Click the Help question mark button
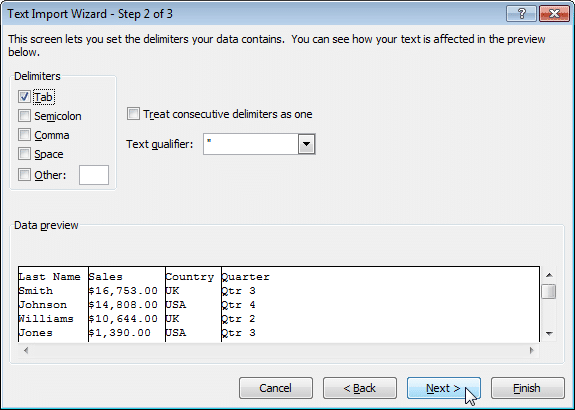This screenshot has height=410, width=575. pos(521,14)
